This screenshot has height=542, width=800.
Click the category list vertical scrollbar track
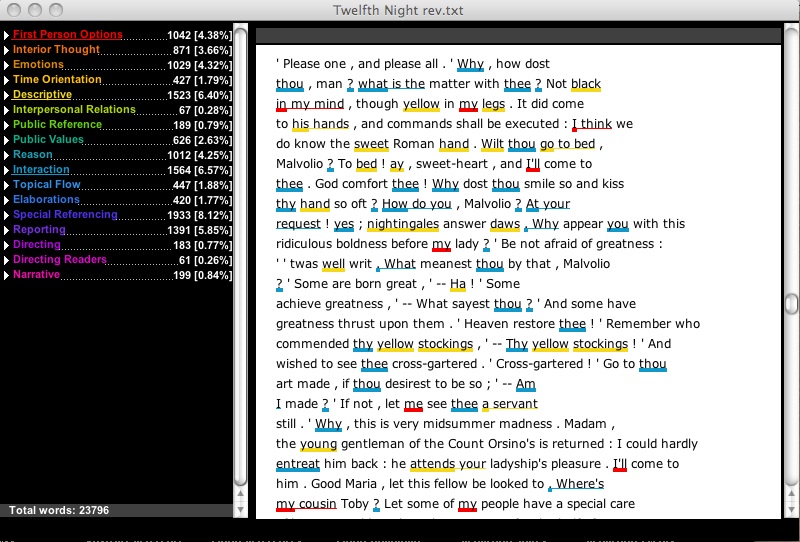point(240,255)
